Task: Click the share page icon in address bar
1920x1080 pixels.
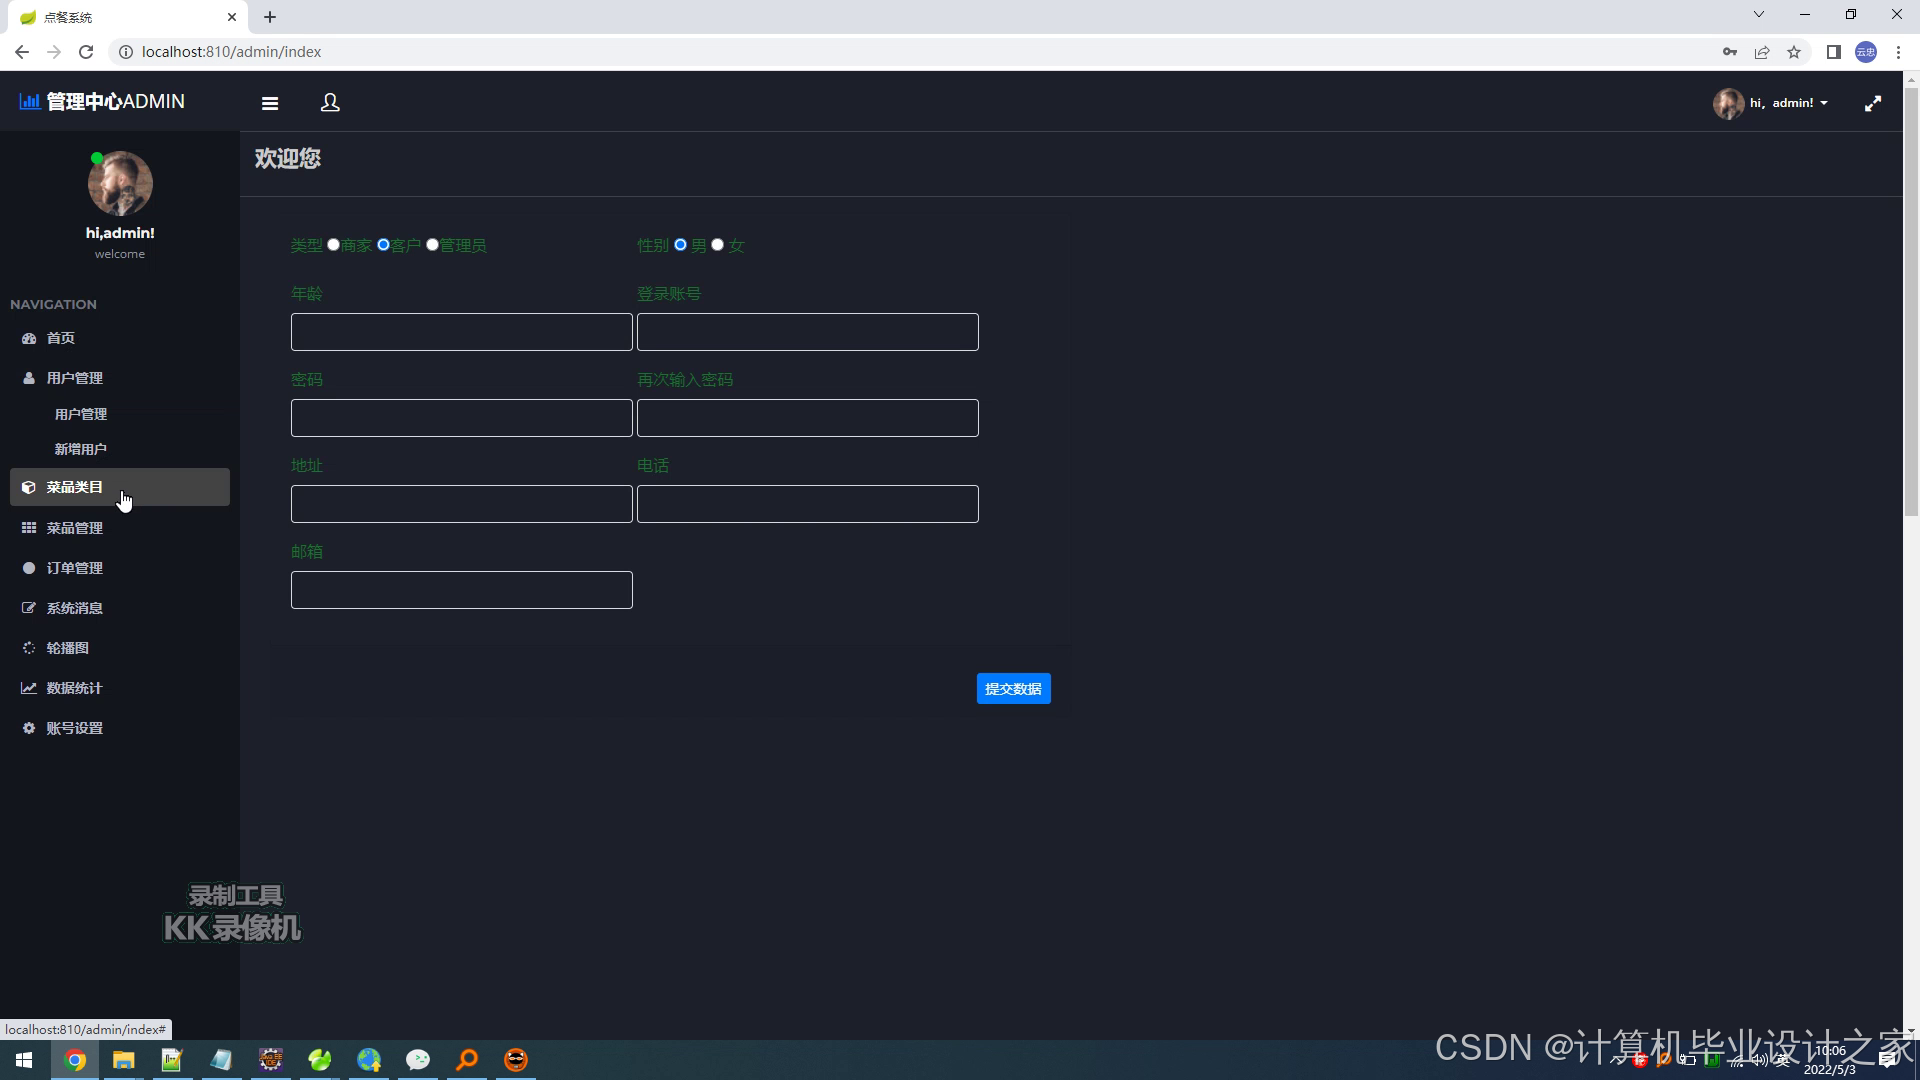Action: coord(1762,52)
